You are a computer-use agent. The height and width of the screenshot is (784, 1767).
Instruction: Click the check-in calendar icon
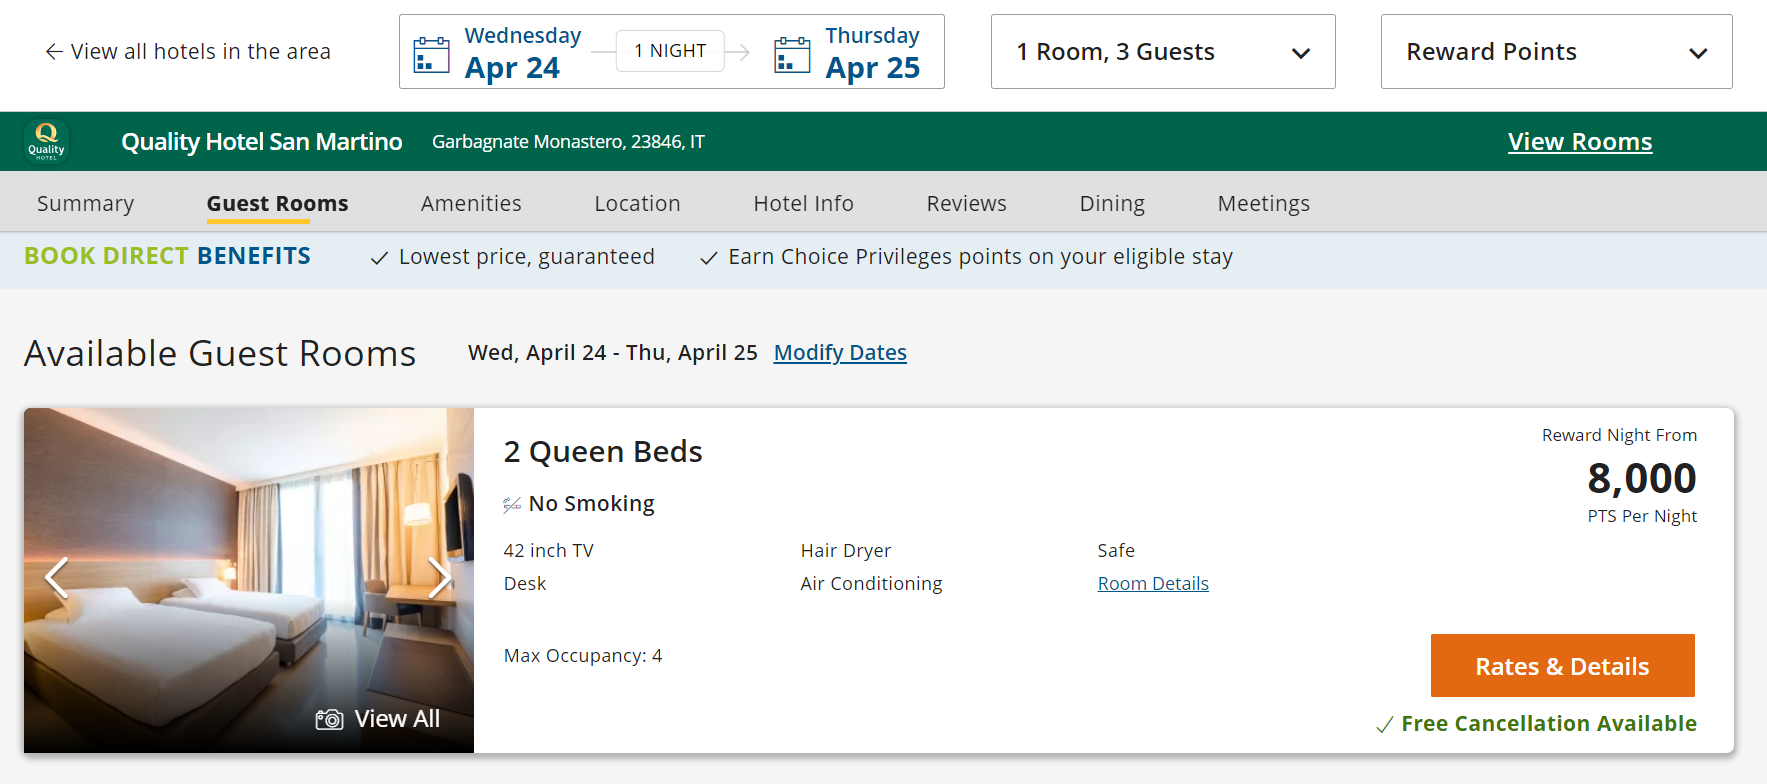click(431, 55)
